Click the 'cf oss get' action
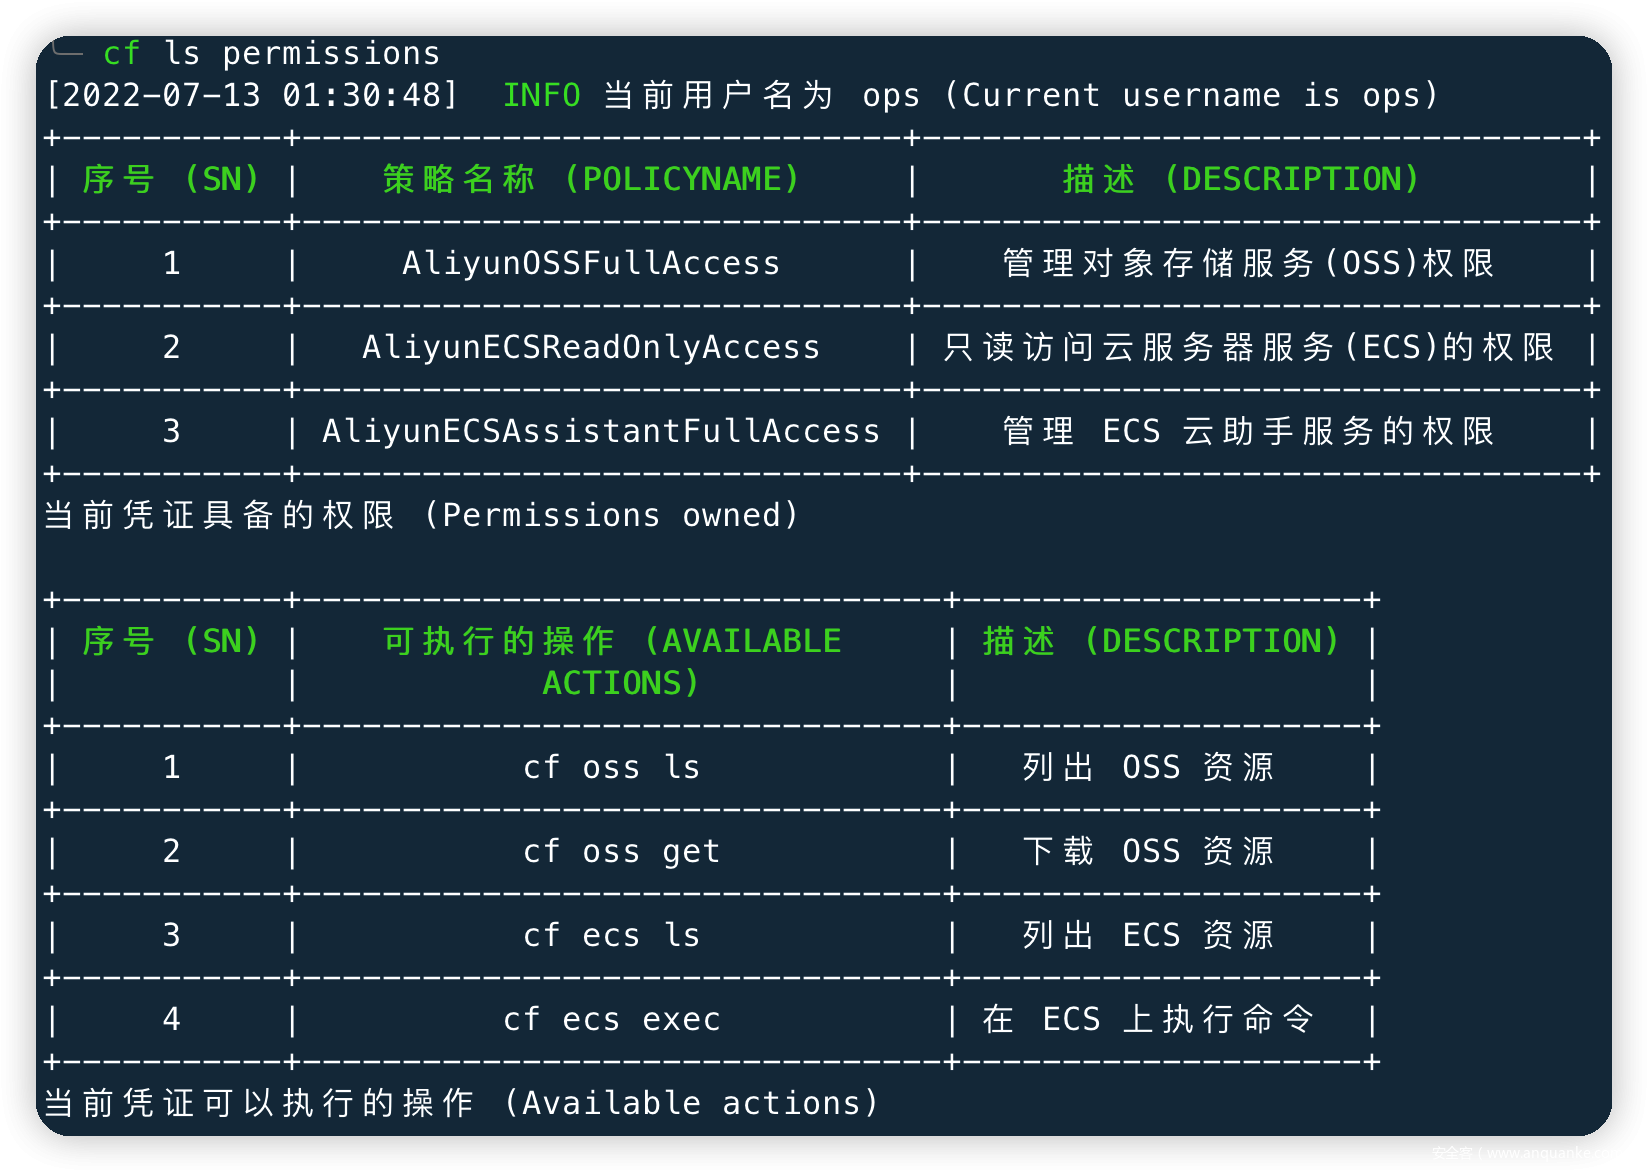 621,851
